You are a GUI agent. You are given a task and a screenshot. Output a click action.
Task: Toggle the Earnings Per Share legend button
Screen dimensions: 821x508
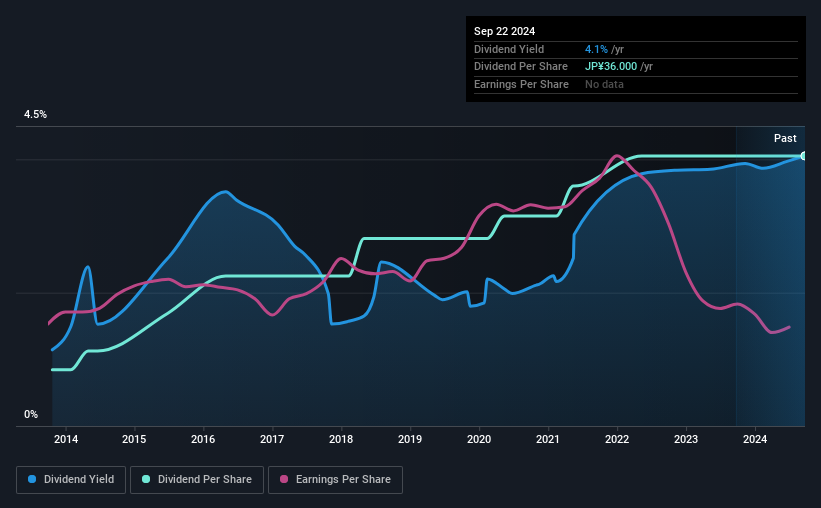[x=336, y=480]
